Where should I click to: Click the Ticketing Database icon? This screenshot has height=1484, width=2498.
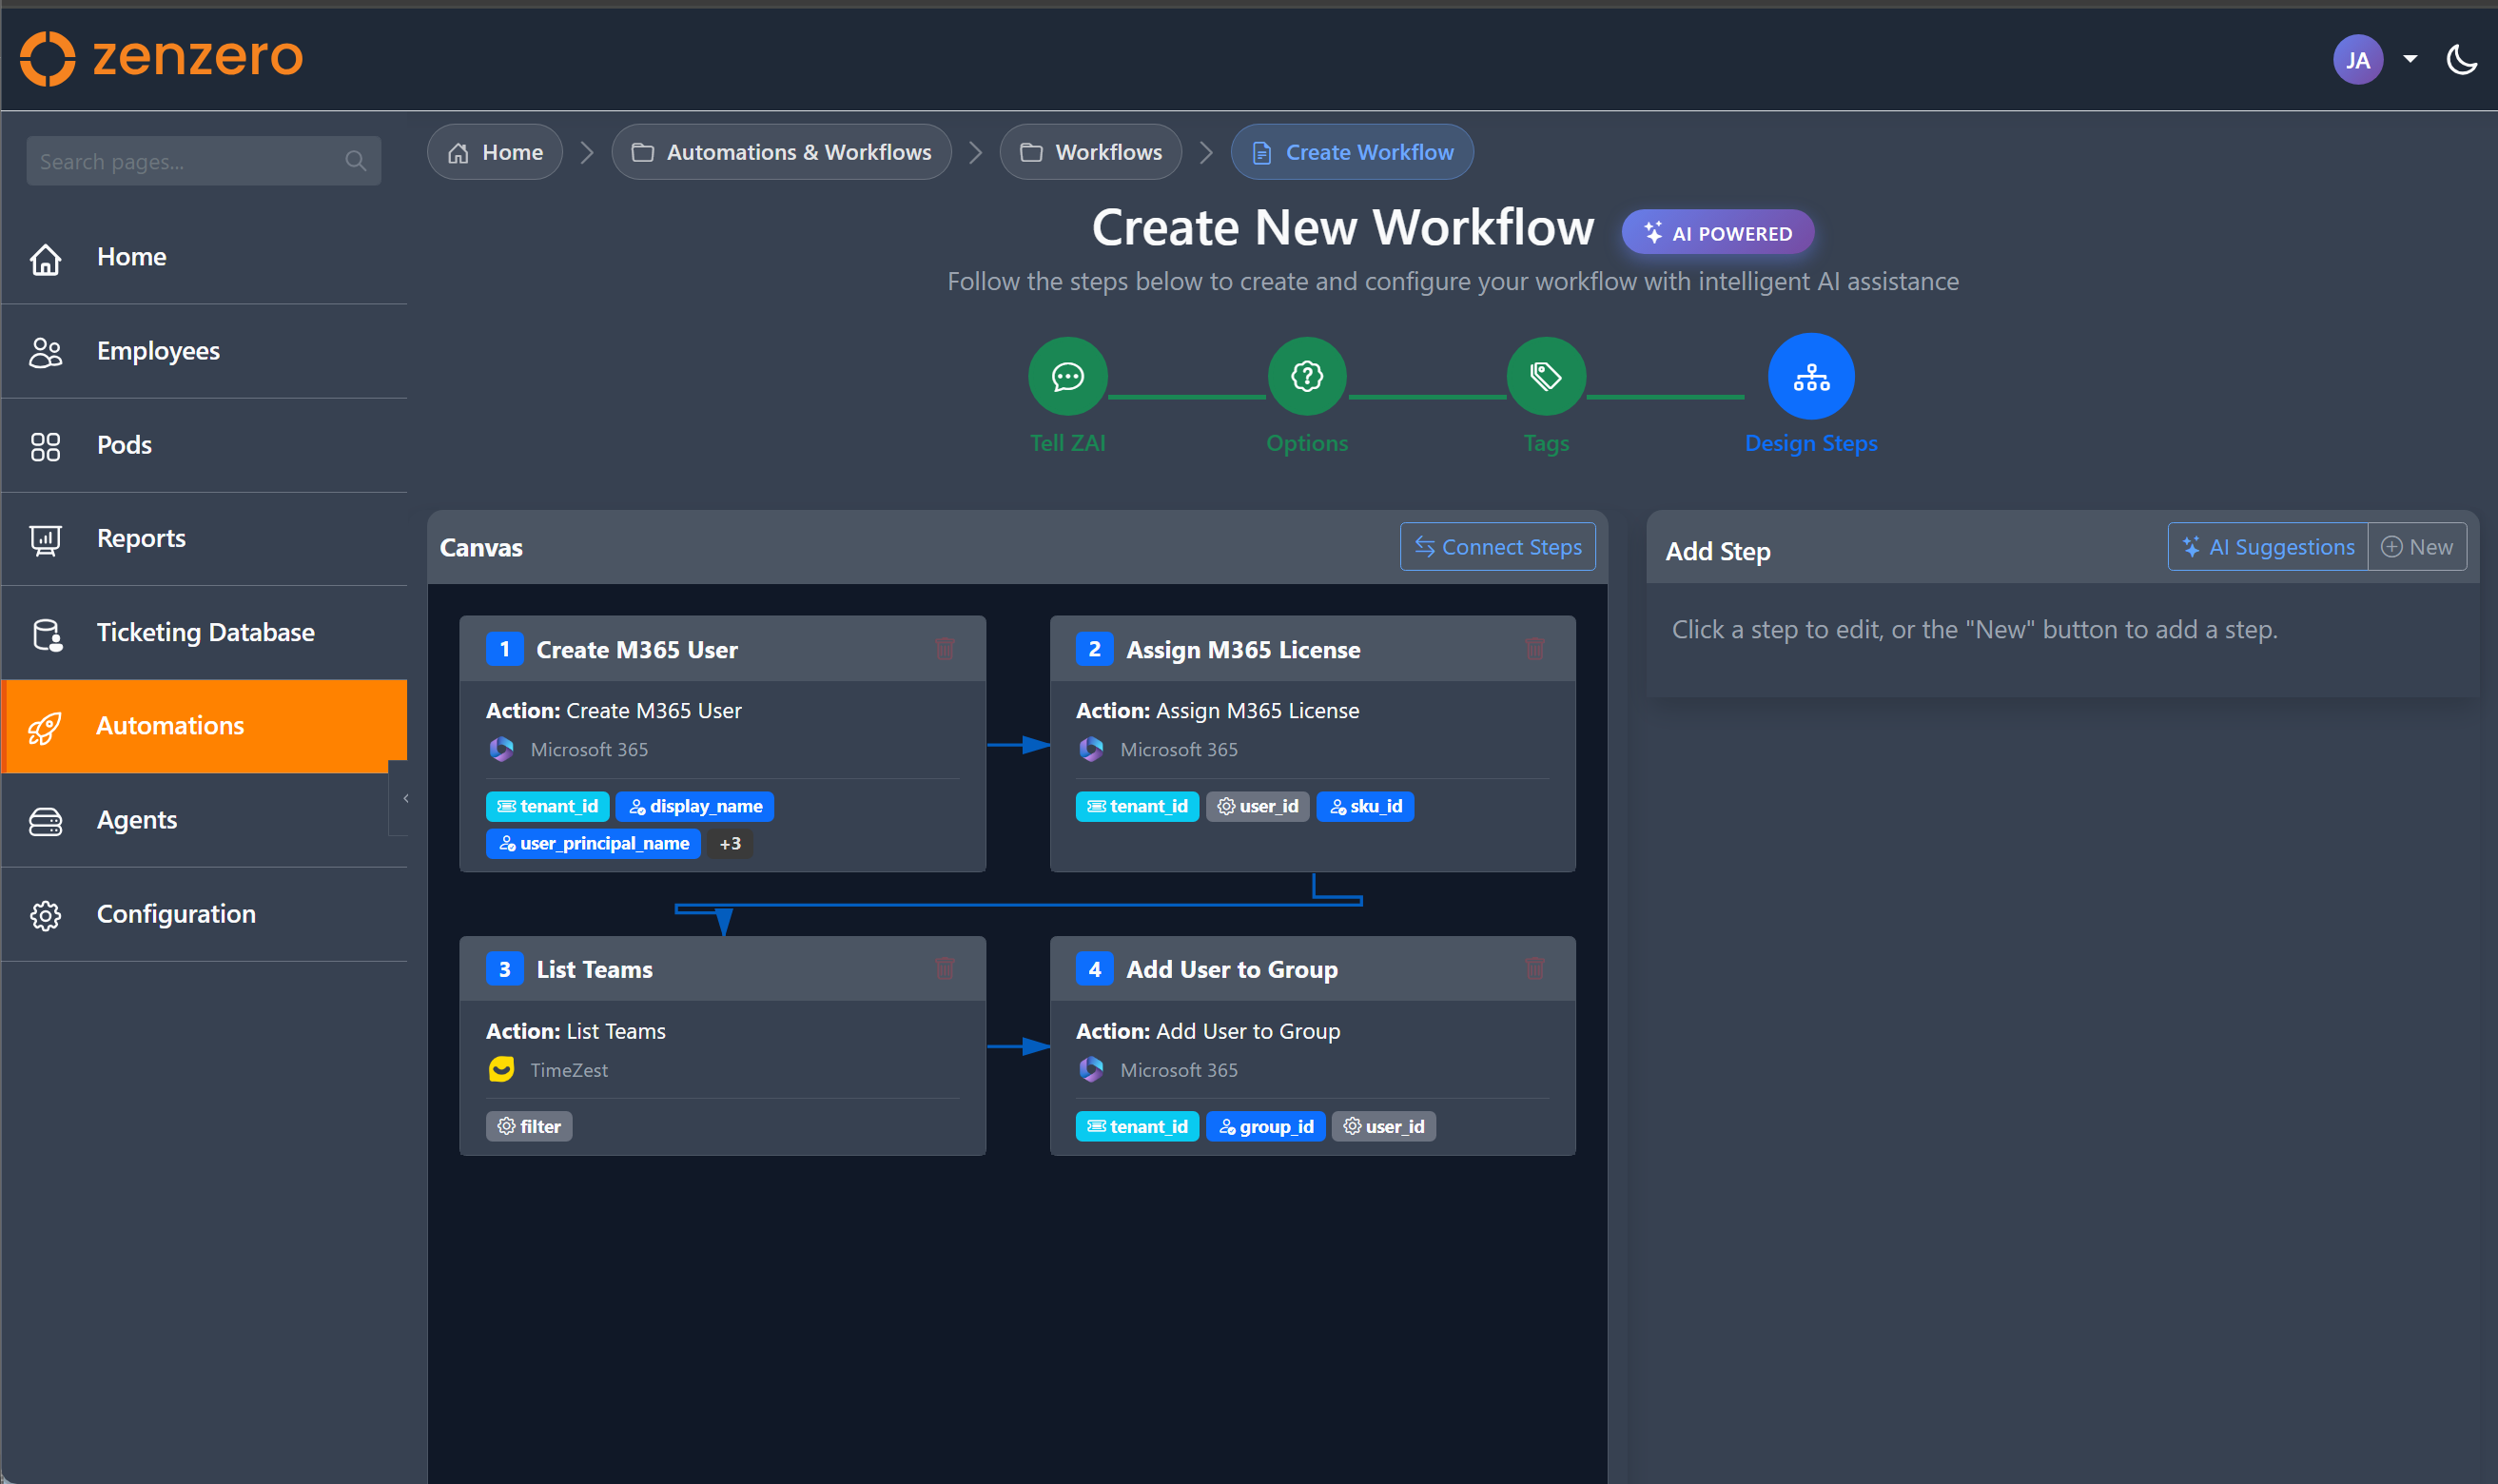(47, 634)
